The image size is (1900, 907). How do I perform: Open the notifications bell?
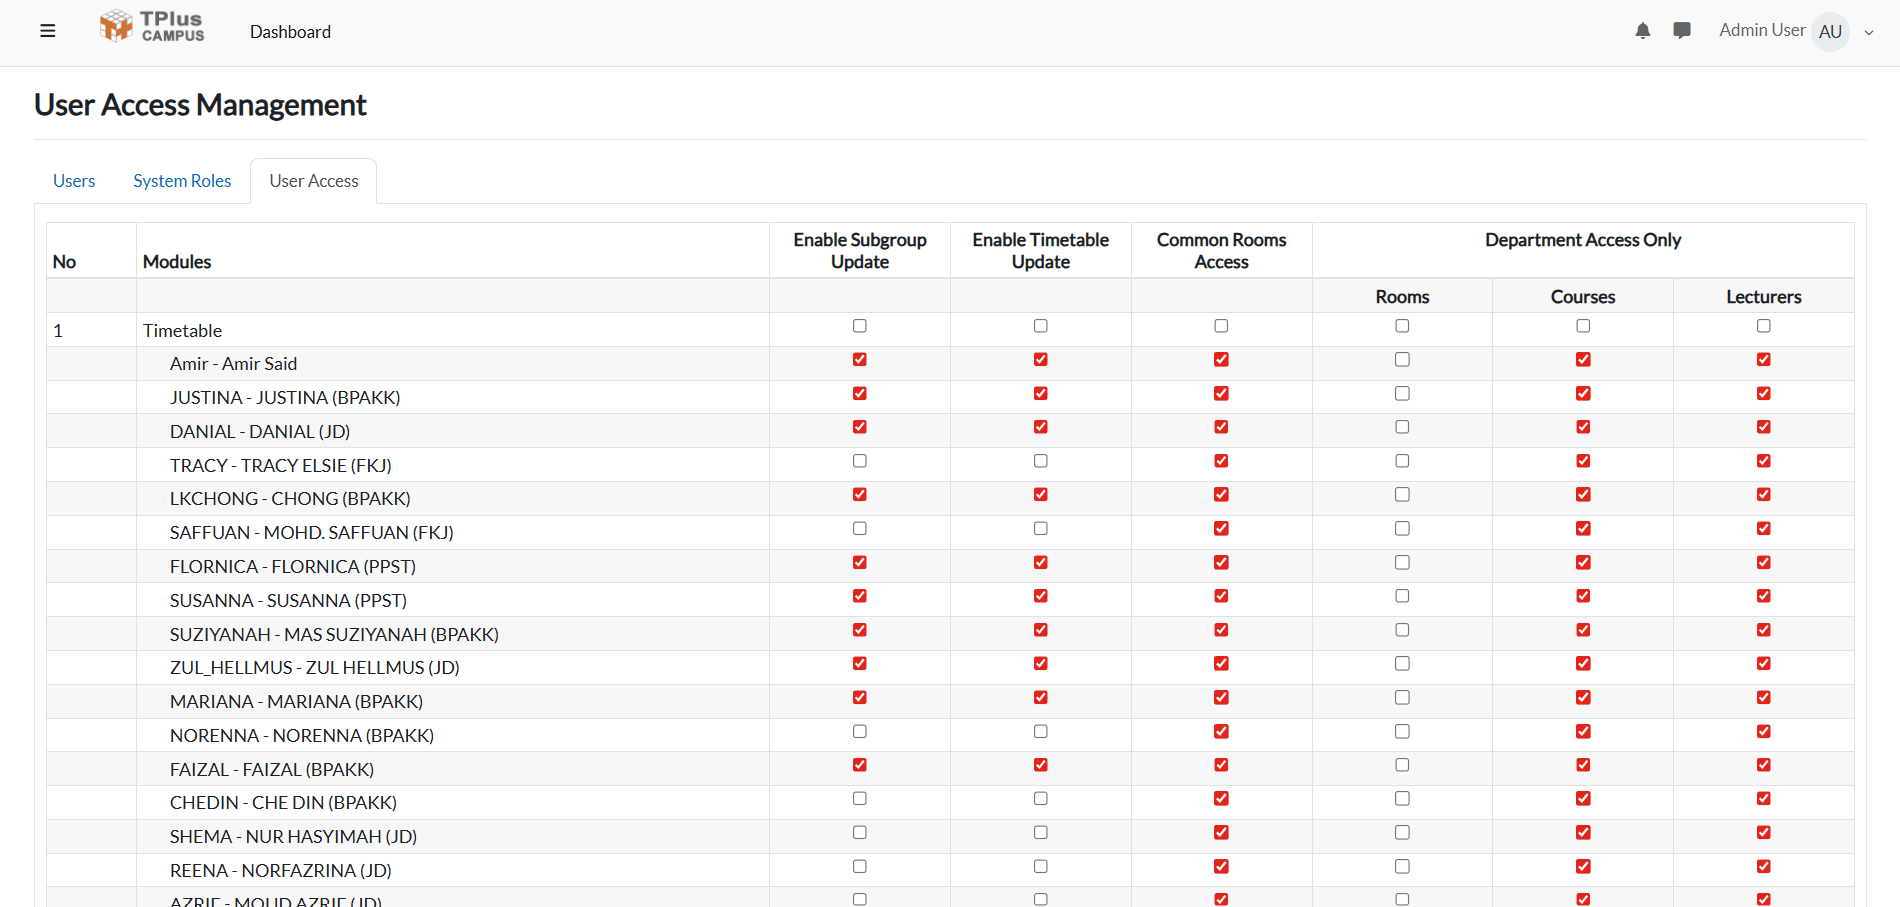1643,31
